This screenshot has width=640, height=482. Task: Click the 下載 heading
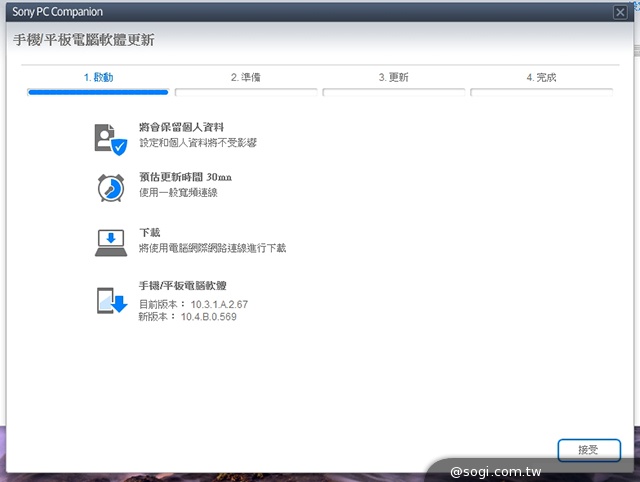point(150,233)
